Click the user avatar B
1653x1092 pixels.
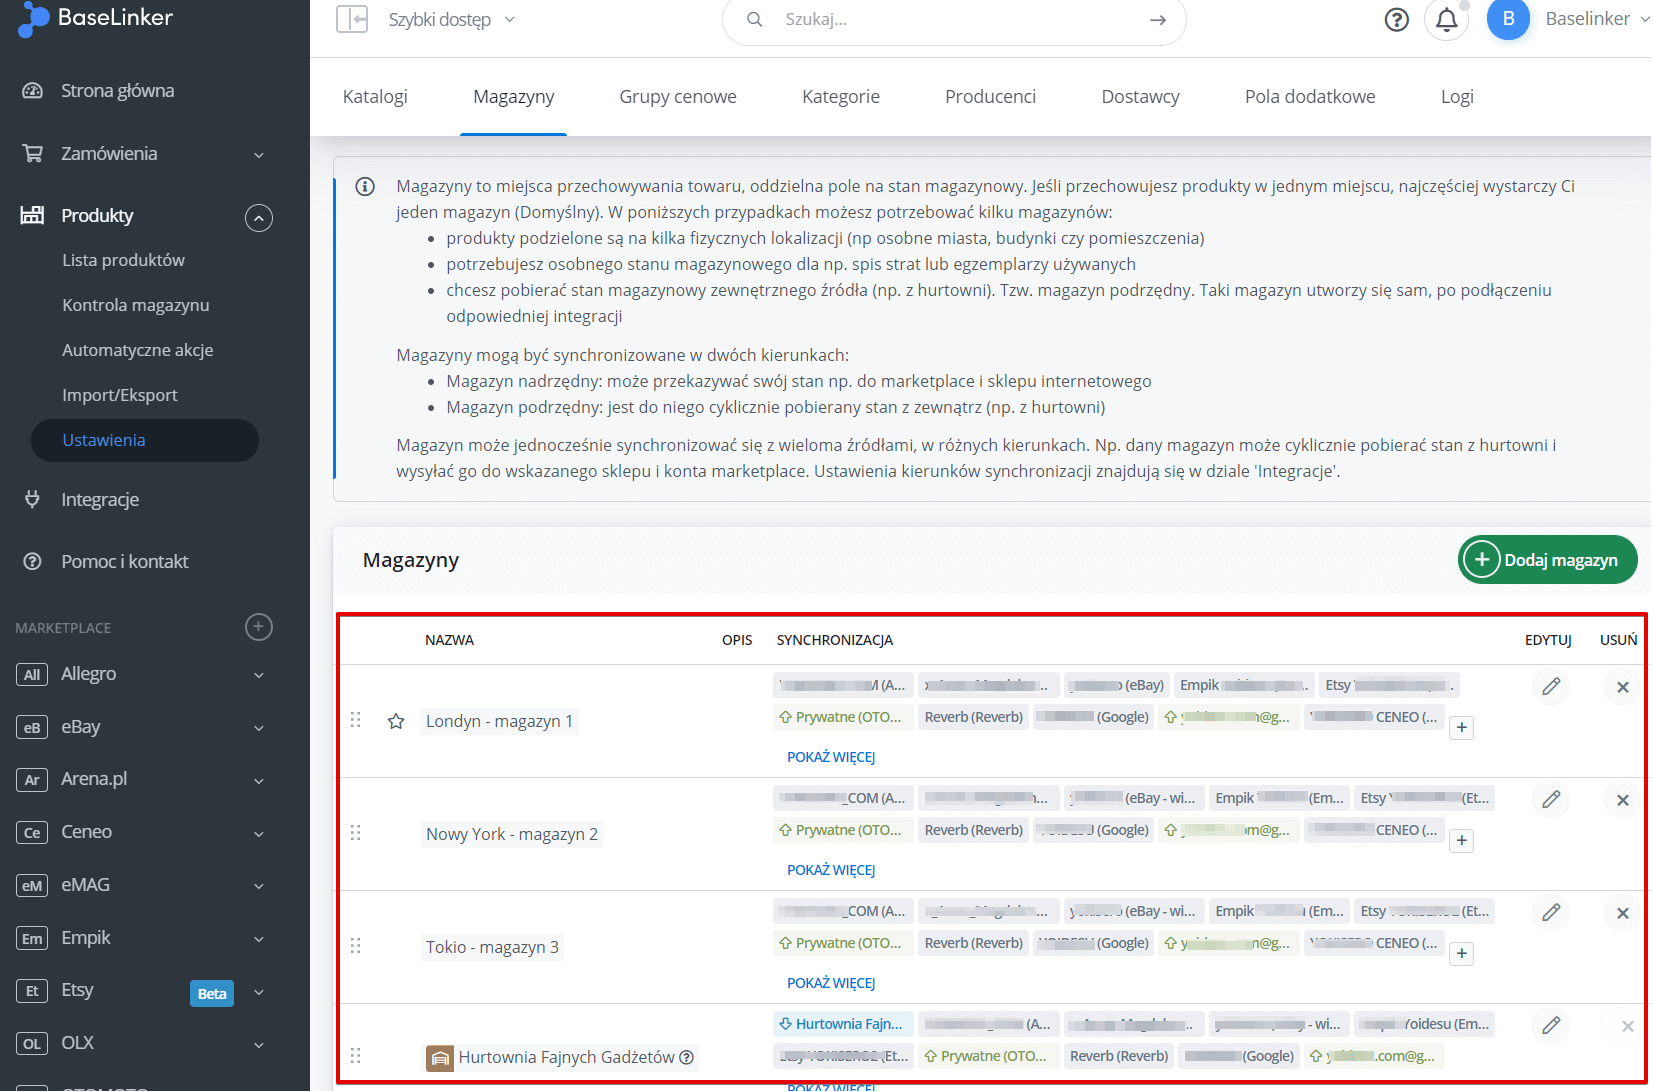(1508, 19)
